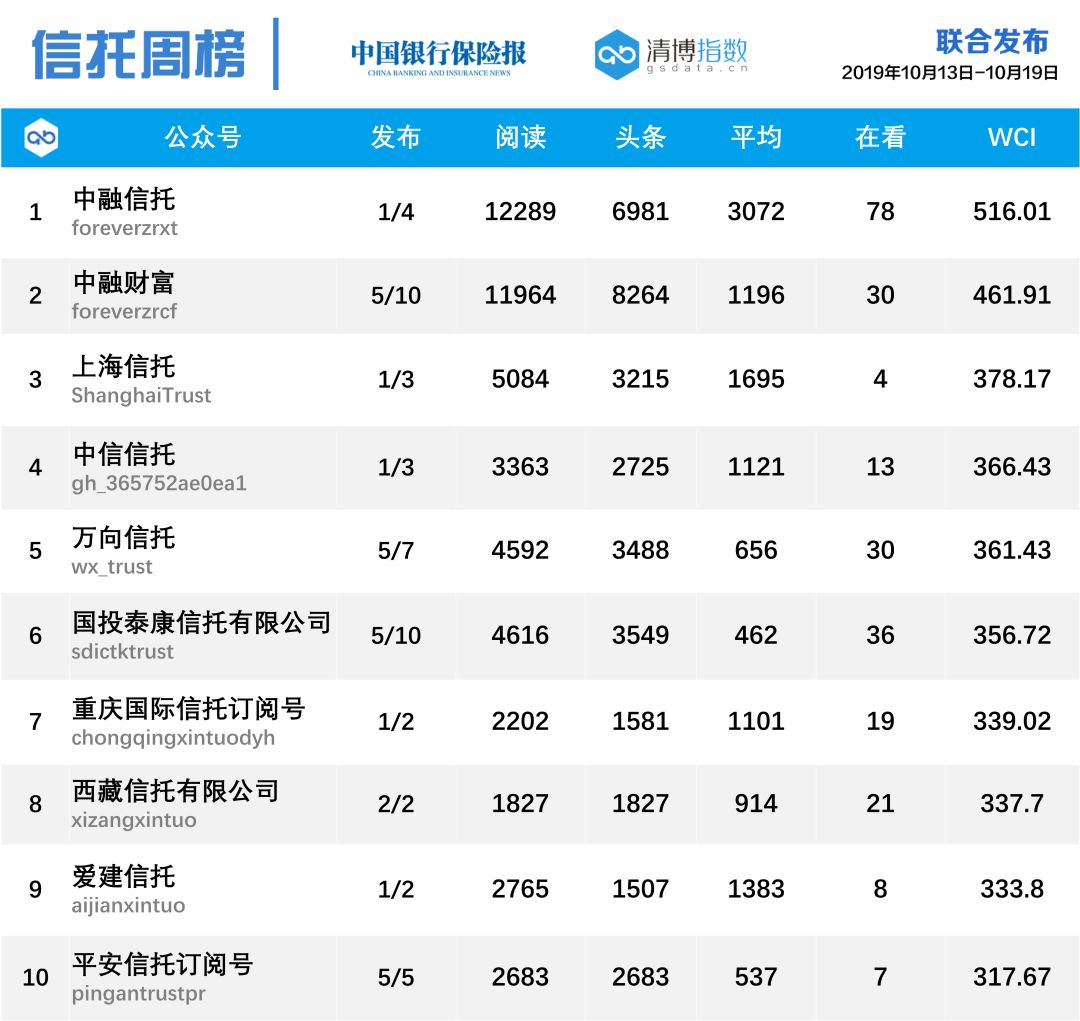Screen dimensions: 1080x1021
Task: Click the 发布 column header
Action: tap(395, 137)
